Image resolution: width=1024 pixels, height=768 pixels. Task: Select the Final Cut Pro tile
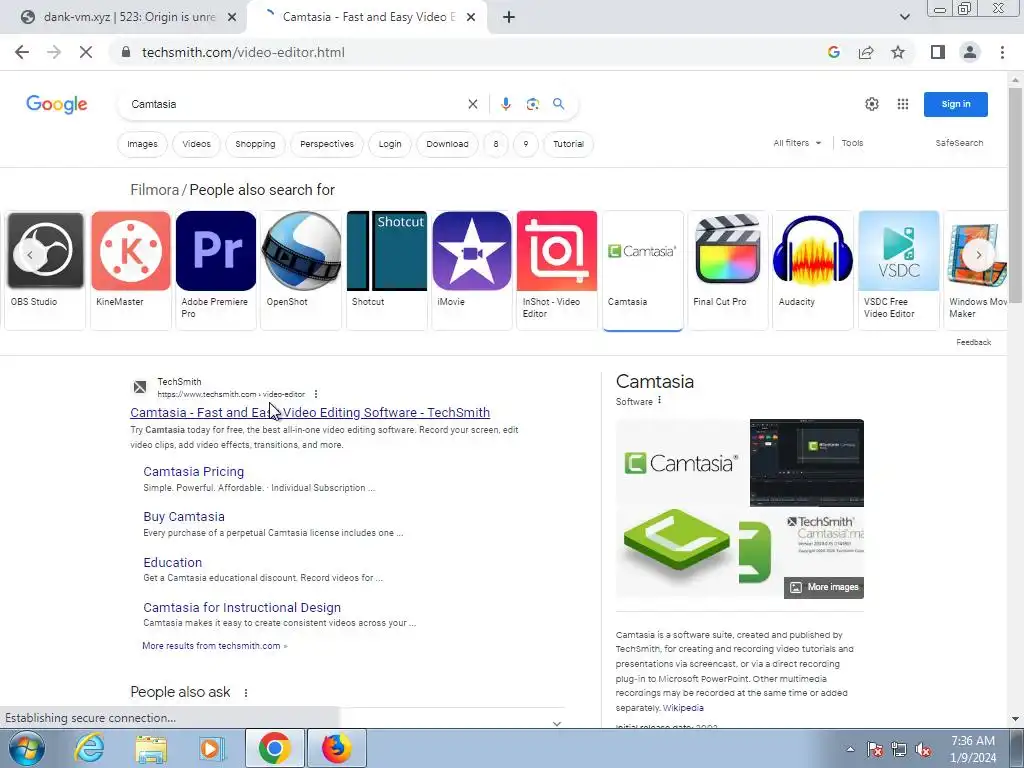(728, 270)
